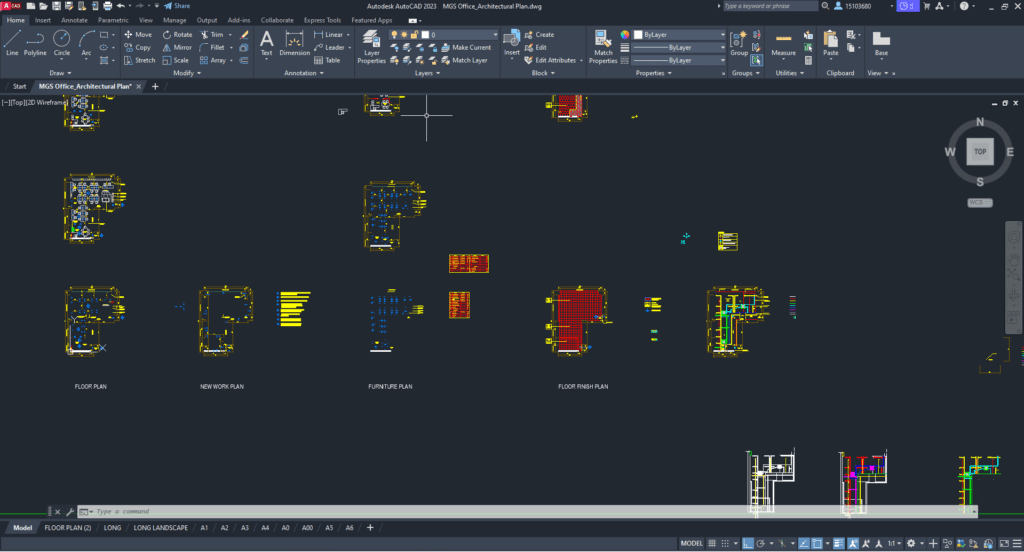The height and width of the screenshot is (552, 1024).
Task: Click the command line input field
Action: [x=400, y=511]
